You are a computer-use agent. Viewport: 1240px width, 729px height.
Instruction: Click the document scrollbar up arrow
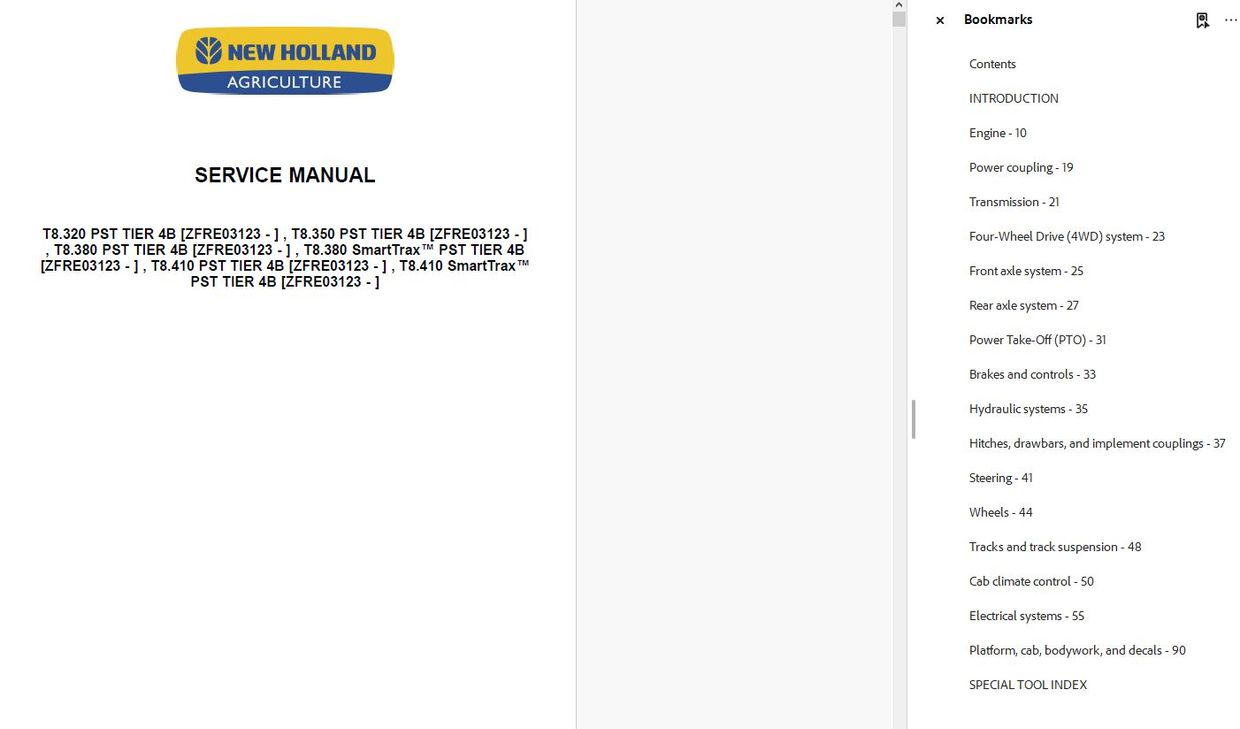tap(897, 5)
